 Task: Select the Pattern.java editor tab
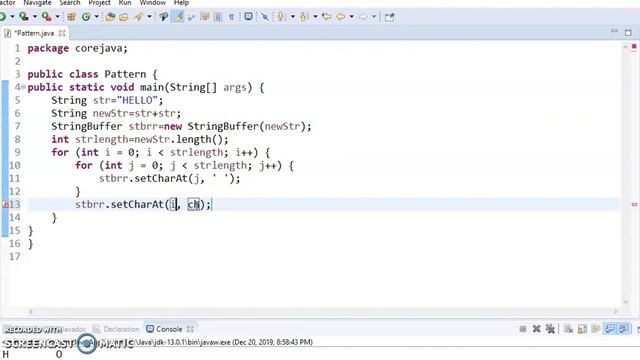coord(34,33)
